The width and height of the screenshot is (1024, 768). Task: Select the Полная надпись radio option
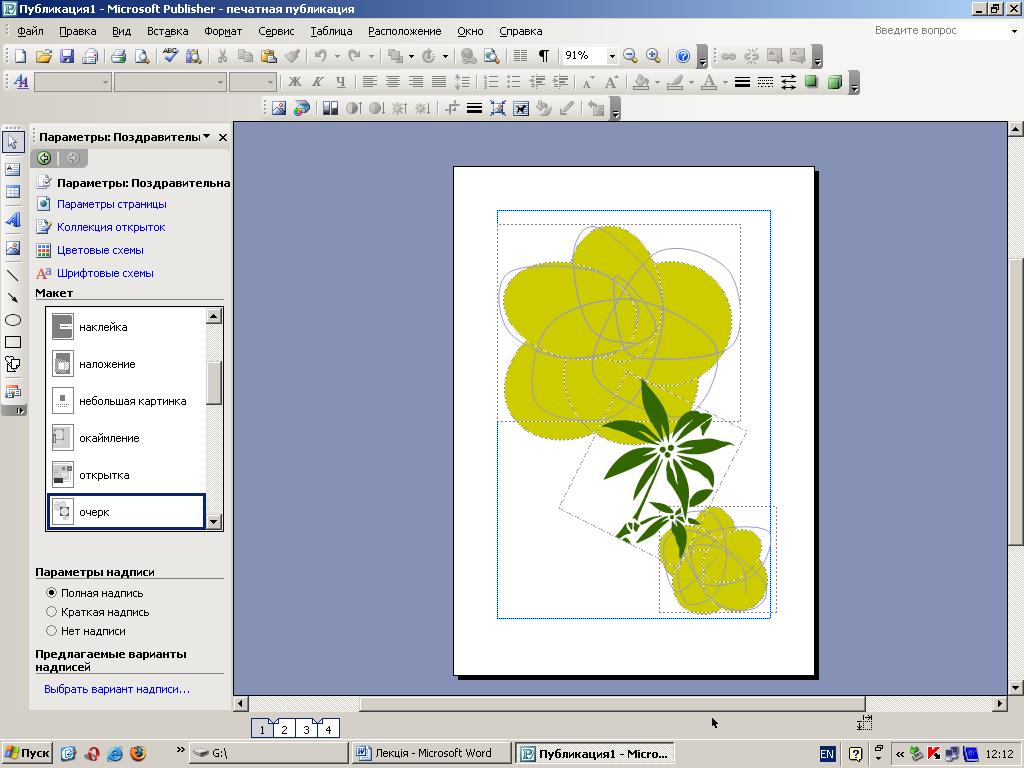click(52, 593)
